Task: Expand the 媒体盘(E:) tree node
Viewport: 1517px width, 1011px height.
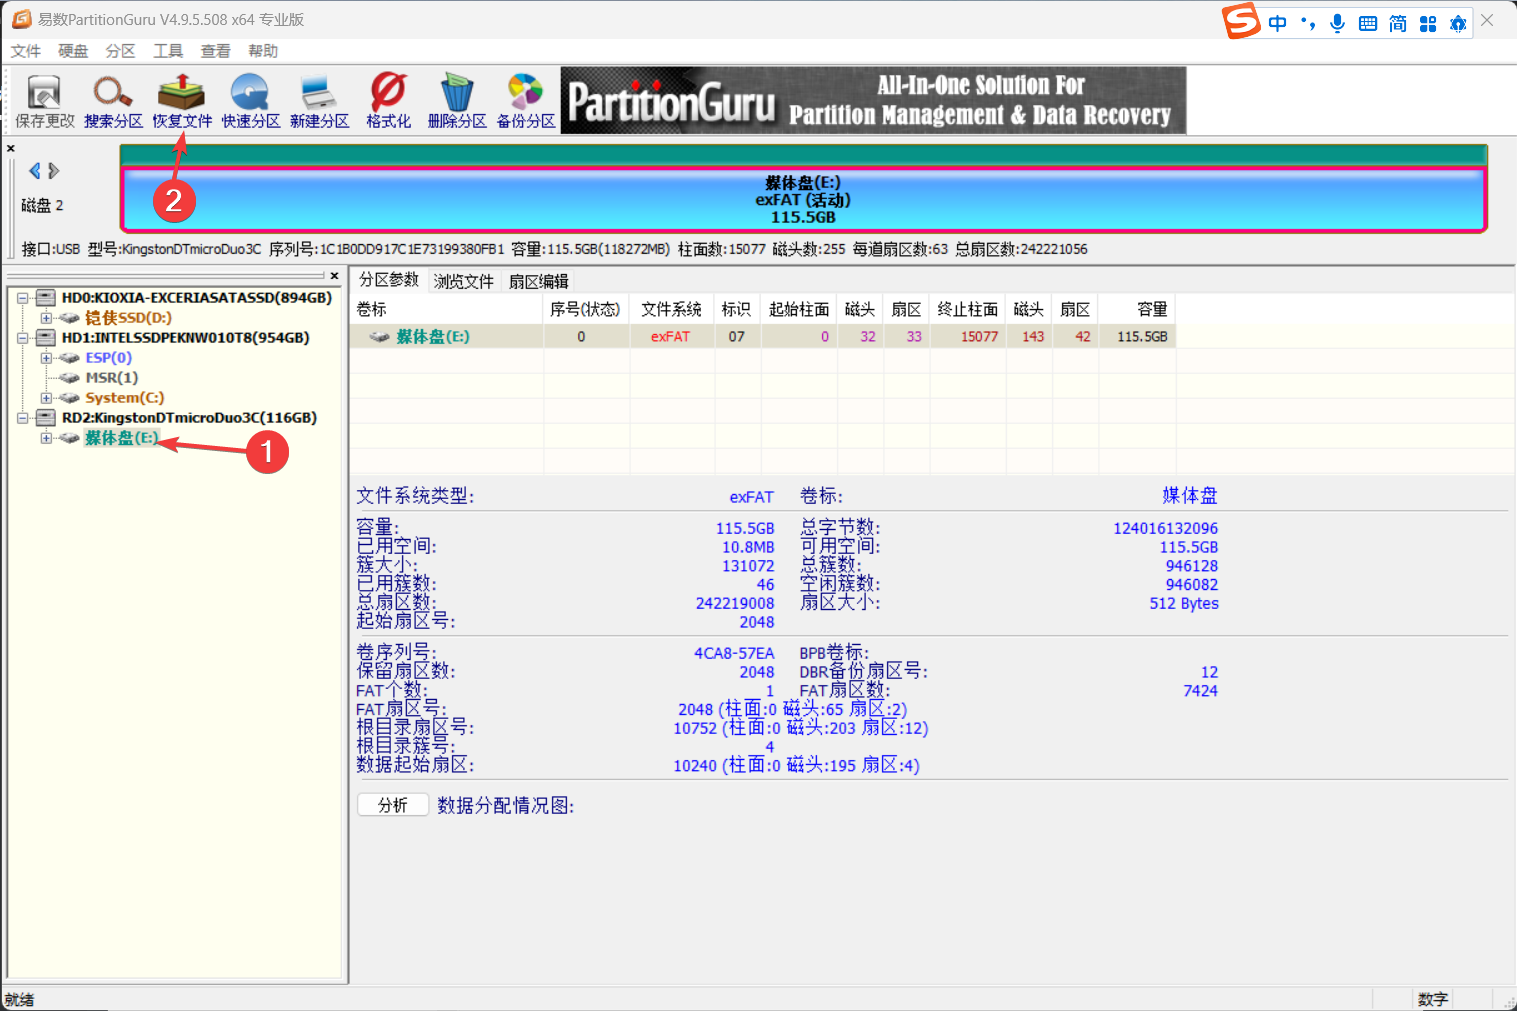Action: (x=46, y=438)
